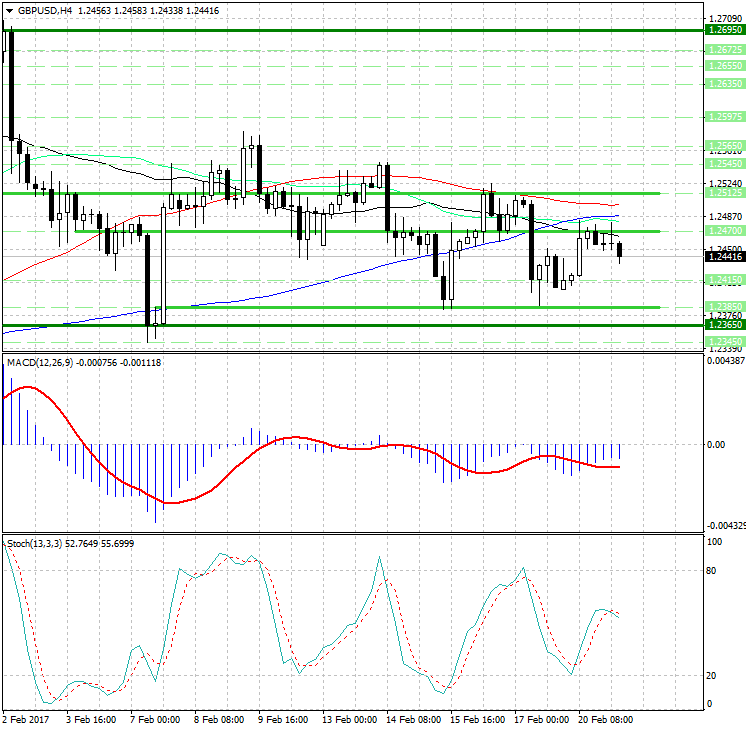This screenshot has width=746, height=731.
Task: Select the 1.24150 support price tag
Action: [724, 281]
